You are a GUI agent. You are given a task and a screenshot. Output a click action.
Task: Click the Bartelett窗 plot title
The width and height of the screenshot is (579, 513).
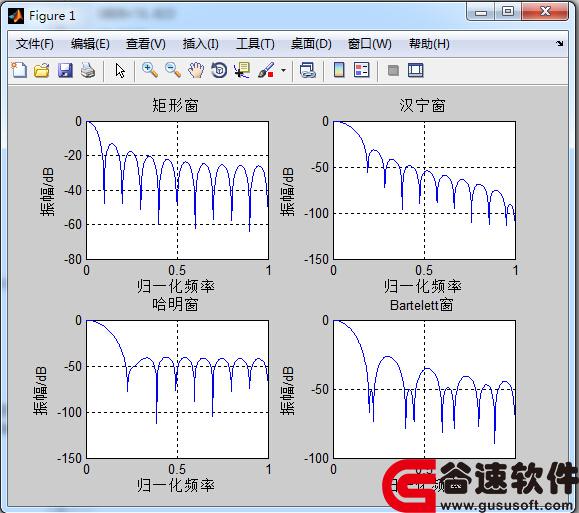coord(422,305)
